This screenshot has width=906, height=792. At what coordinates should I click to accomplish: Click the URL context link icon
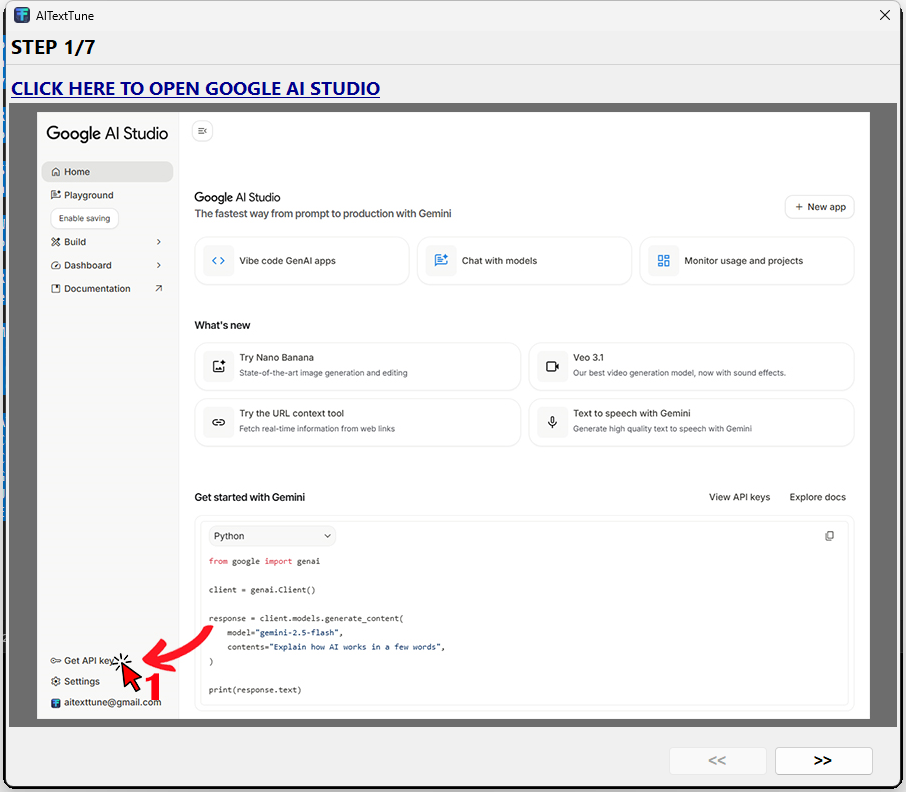[218, 422]
